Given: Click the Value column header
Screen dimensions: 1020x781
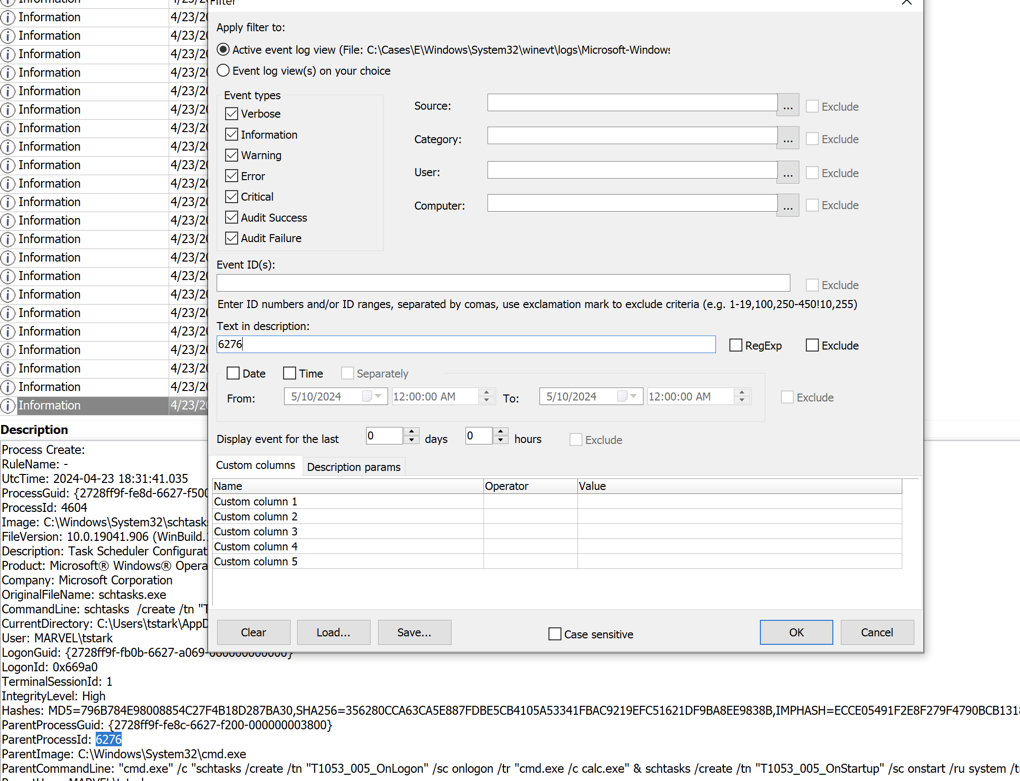Looking at the screenshot, I should click(x=740, y=486).
